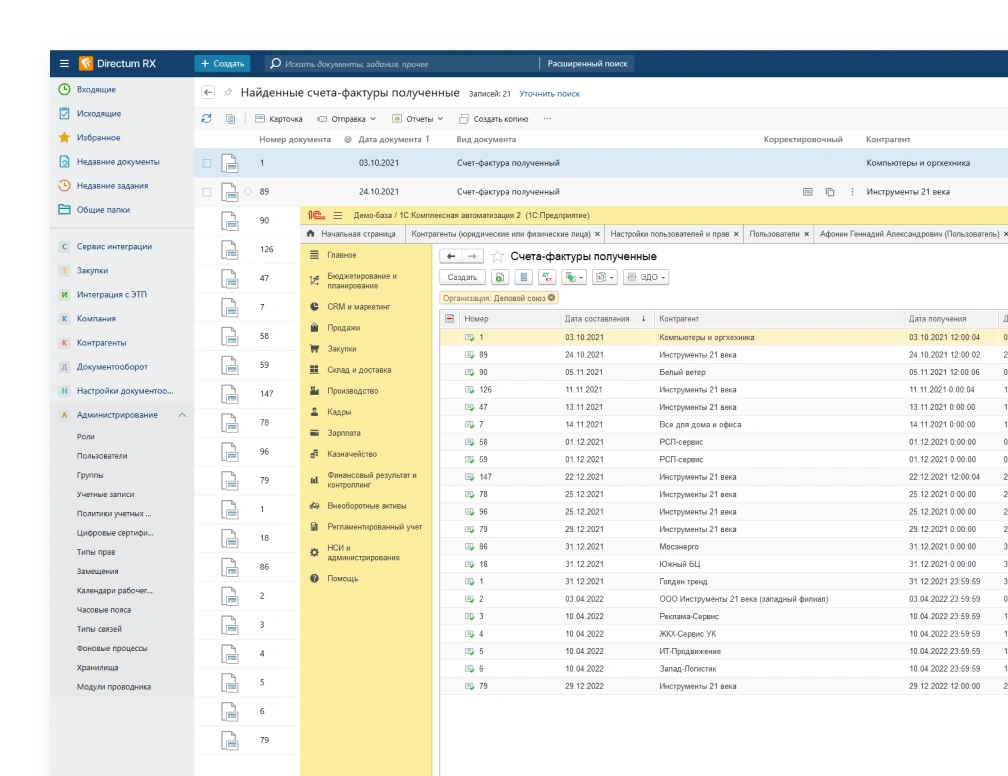Open the Закупки section in 1C sidebar
1008x776 pixels.
(x=341, y=349)
